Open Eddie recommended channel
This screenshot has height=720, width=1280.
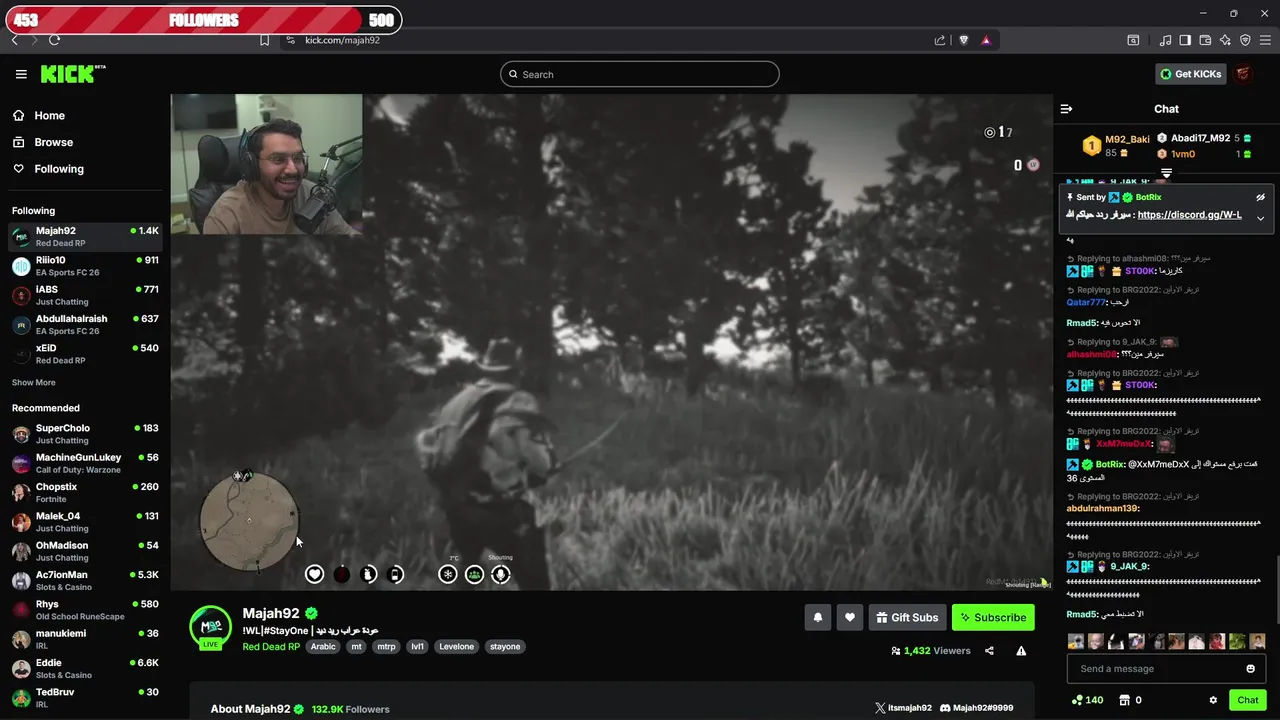85,669
